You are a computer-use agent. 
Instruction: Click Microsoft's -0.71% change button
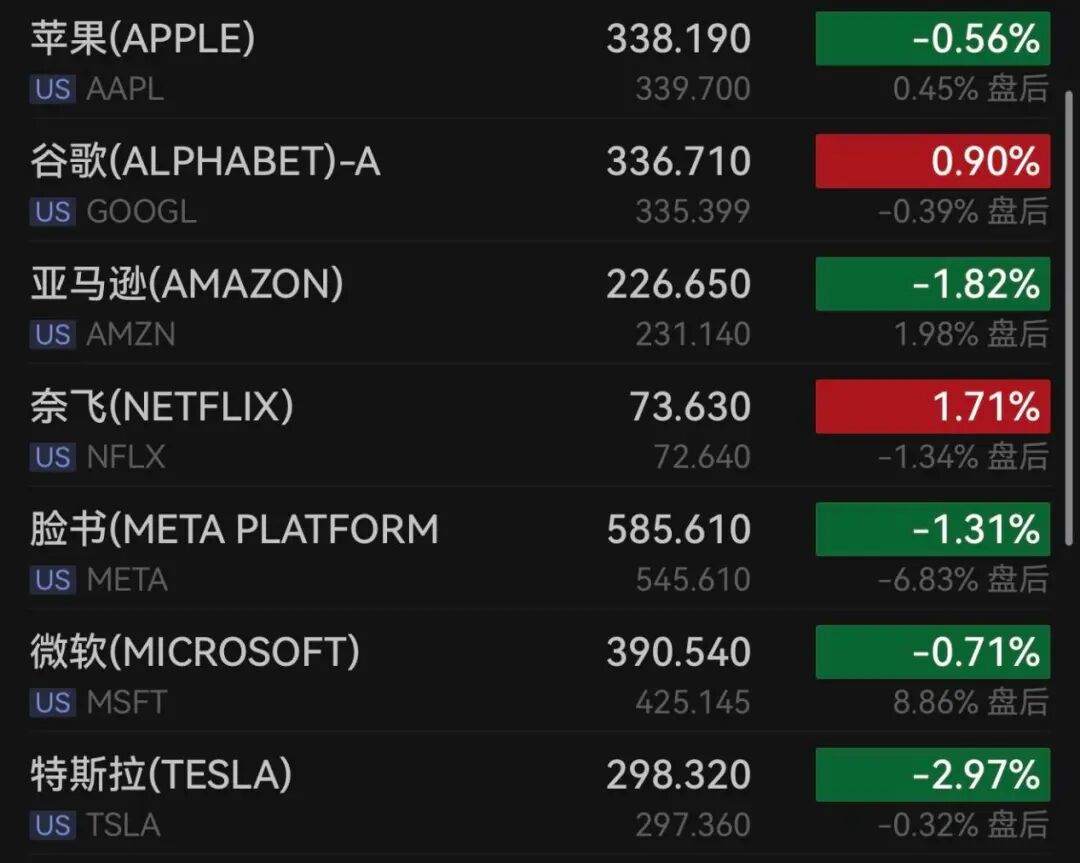tap(933, 652)
